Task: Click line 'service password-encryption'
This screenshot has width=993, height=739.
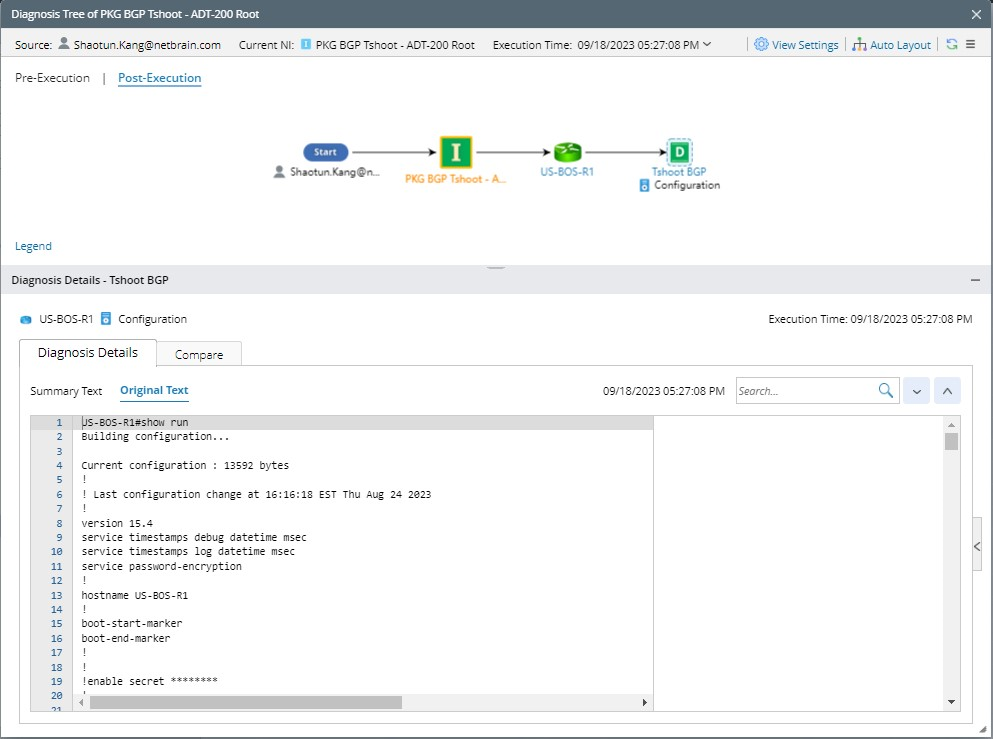Action: [161, 566]
